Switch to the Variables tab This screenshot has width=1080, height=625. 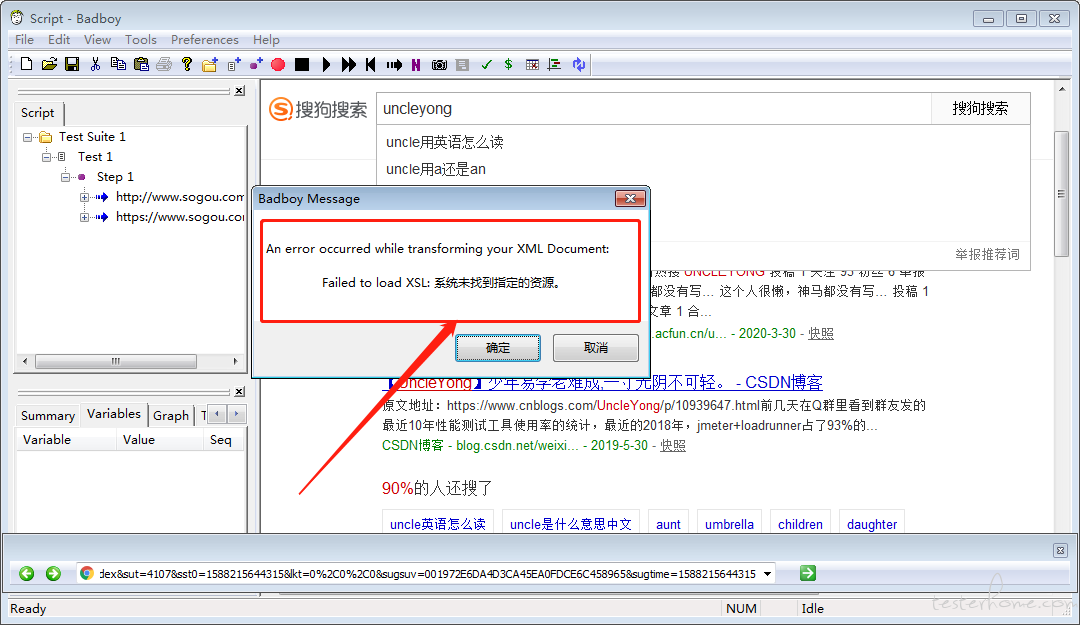tap(114, 413)
